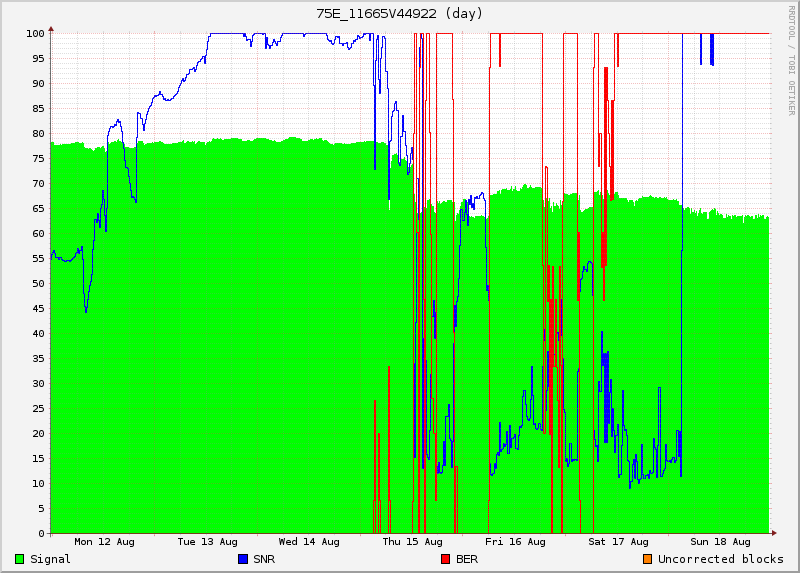Click the Signal legend label
This screenshot has width=800, height=573.
[50, 559]
